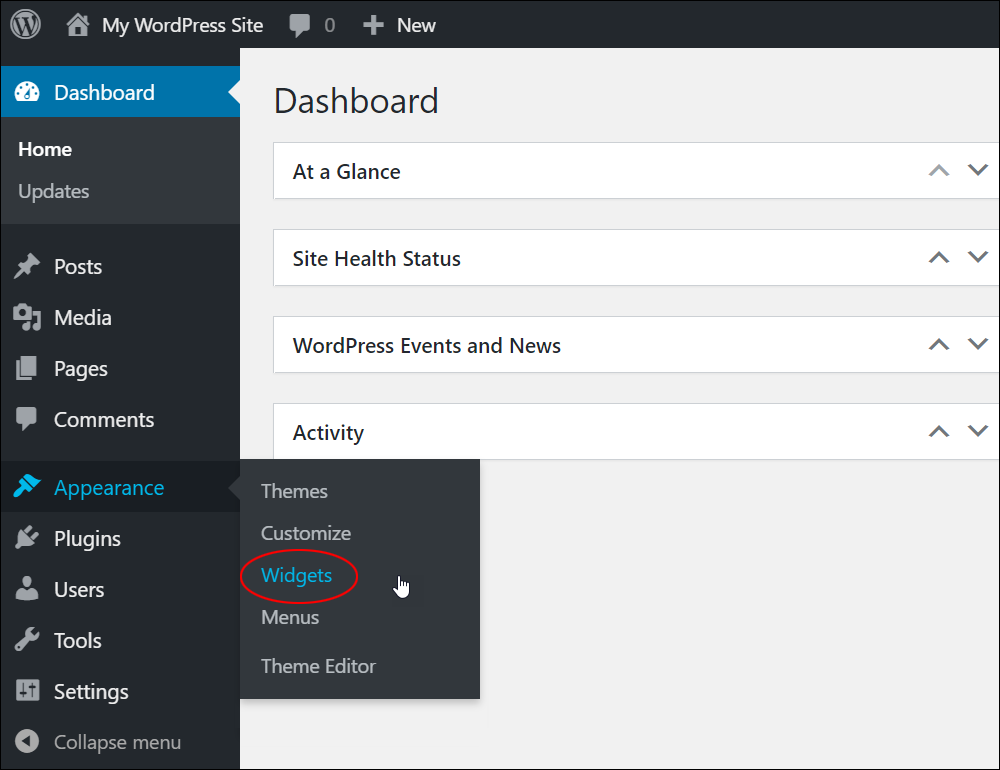Open My WordPress Site link
Image resolution: width=1000 pixels, height=770 pixels.
(x=182, y=26)
